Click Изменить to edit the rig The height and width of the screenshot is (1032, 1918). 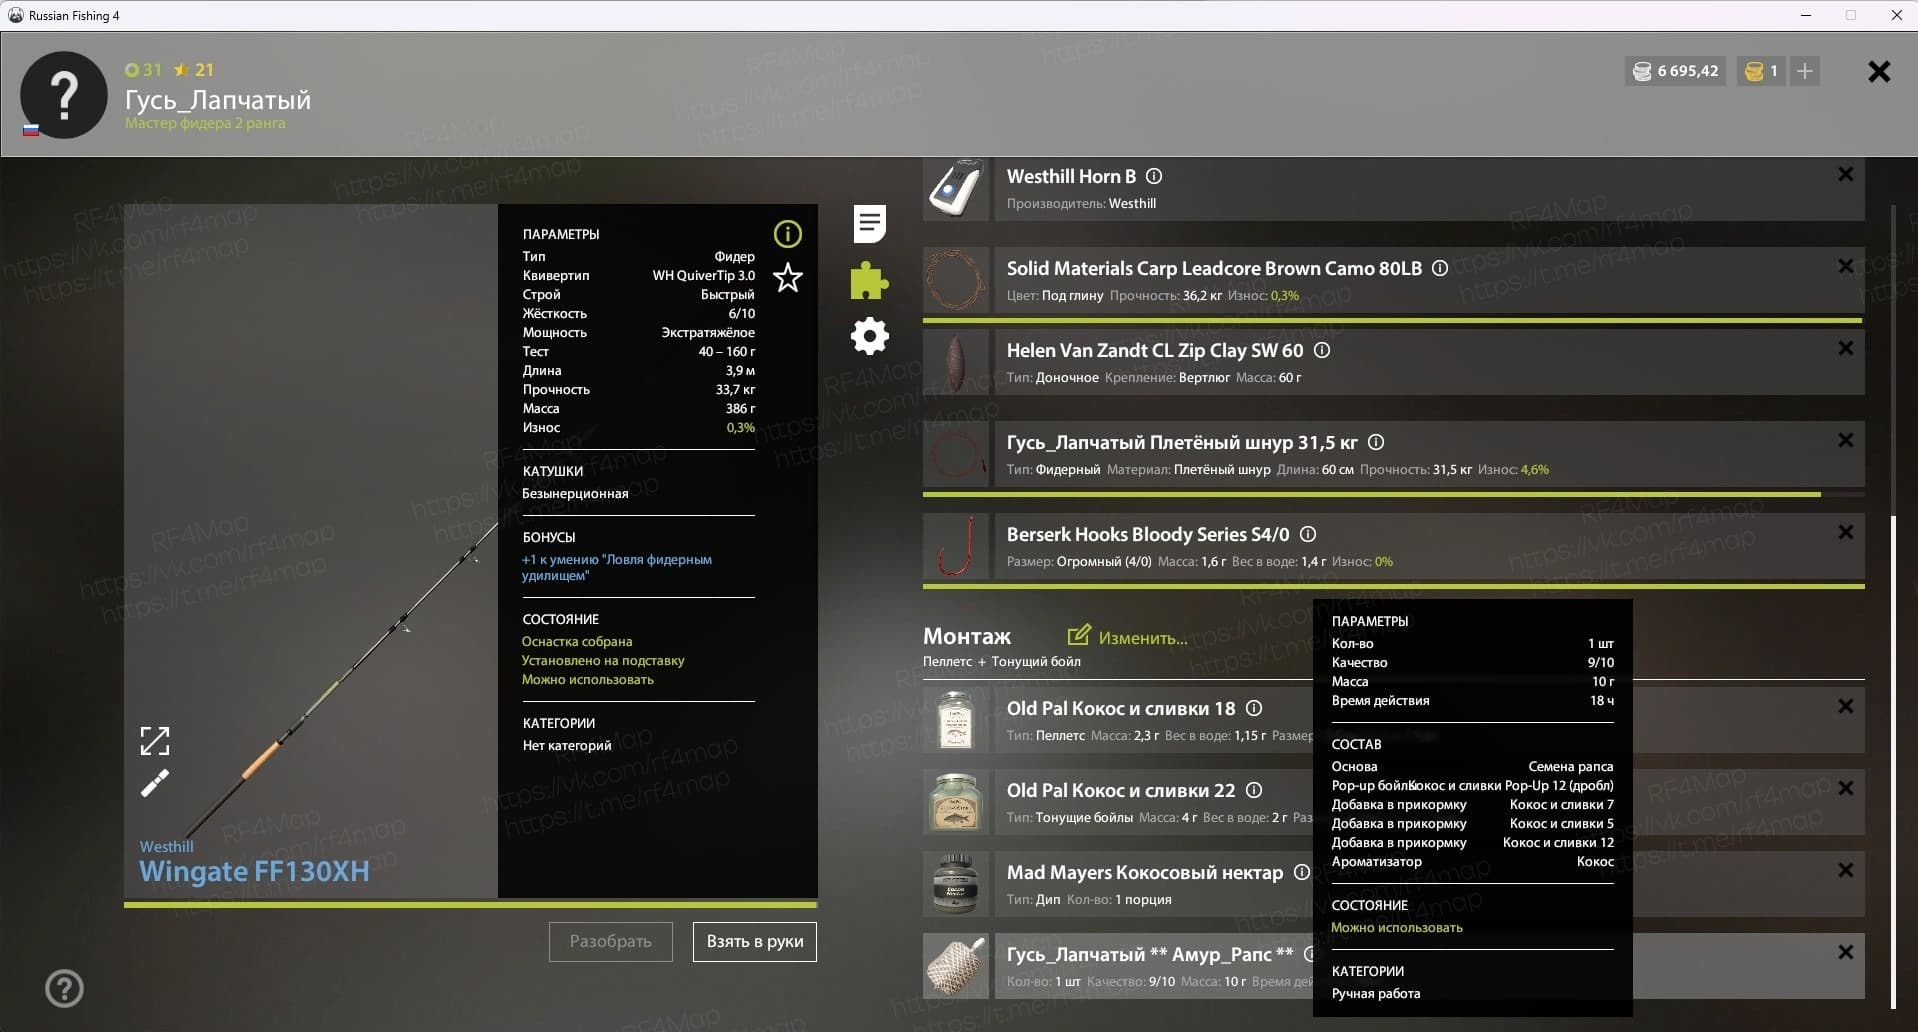click(1128, 637)
